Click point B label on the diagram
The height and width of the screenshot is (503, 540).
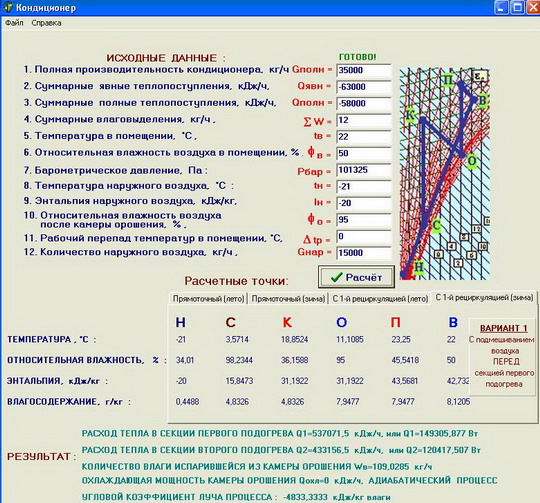point(482,101)
